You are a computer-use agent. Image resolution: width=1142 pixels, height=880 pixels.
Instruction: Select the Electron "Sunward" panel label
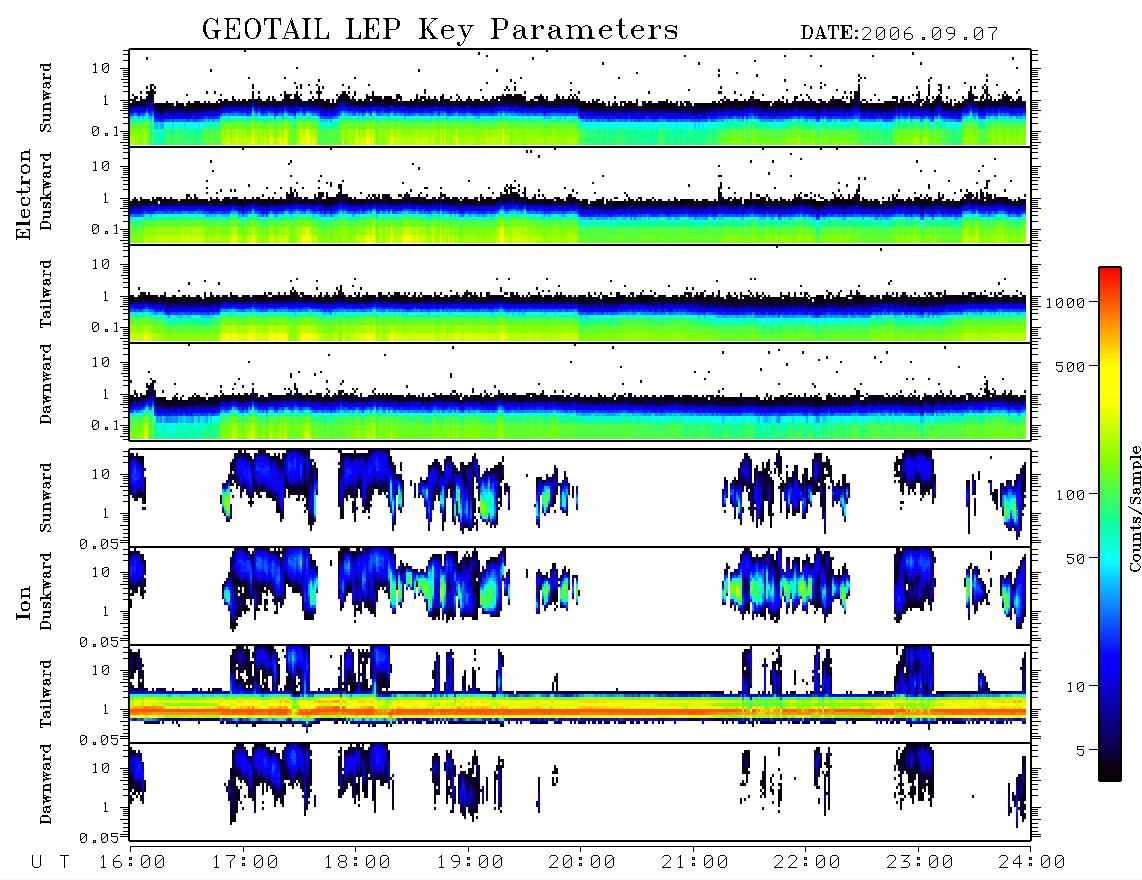pyautogui.click(x=47, y=98)
